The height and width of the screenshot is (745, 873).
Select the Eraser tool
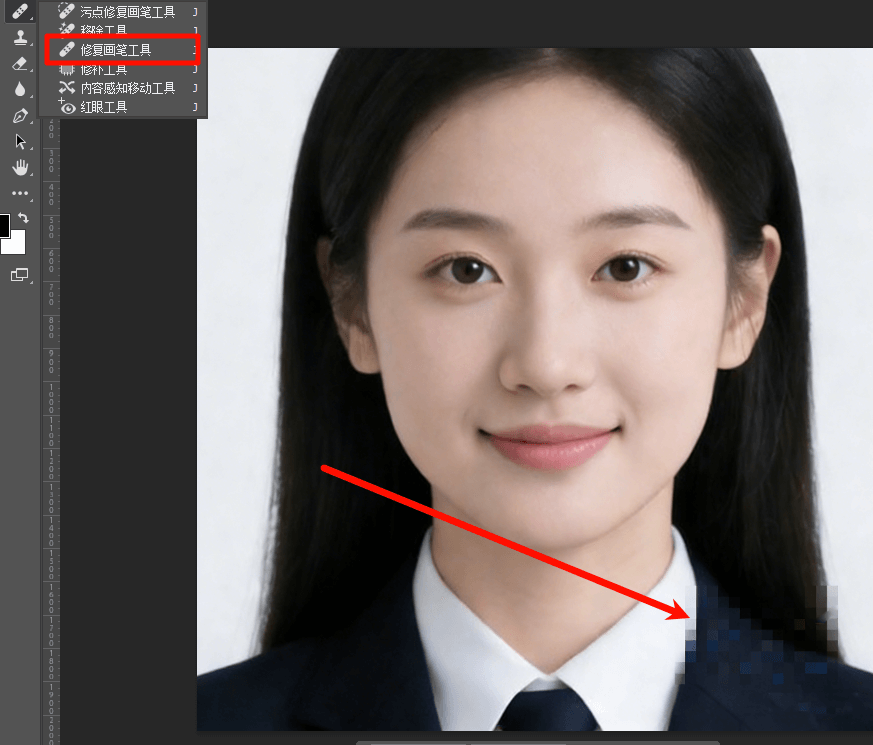(19, 64)
